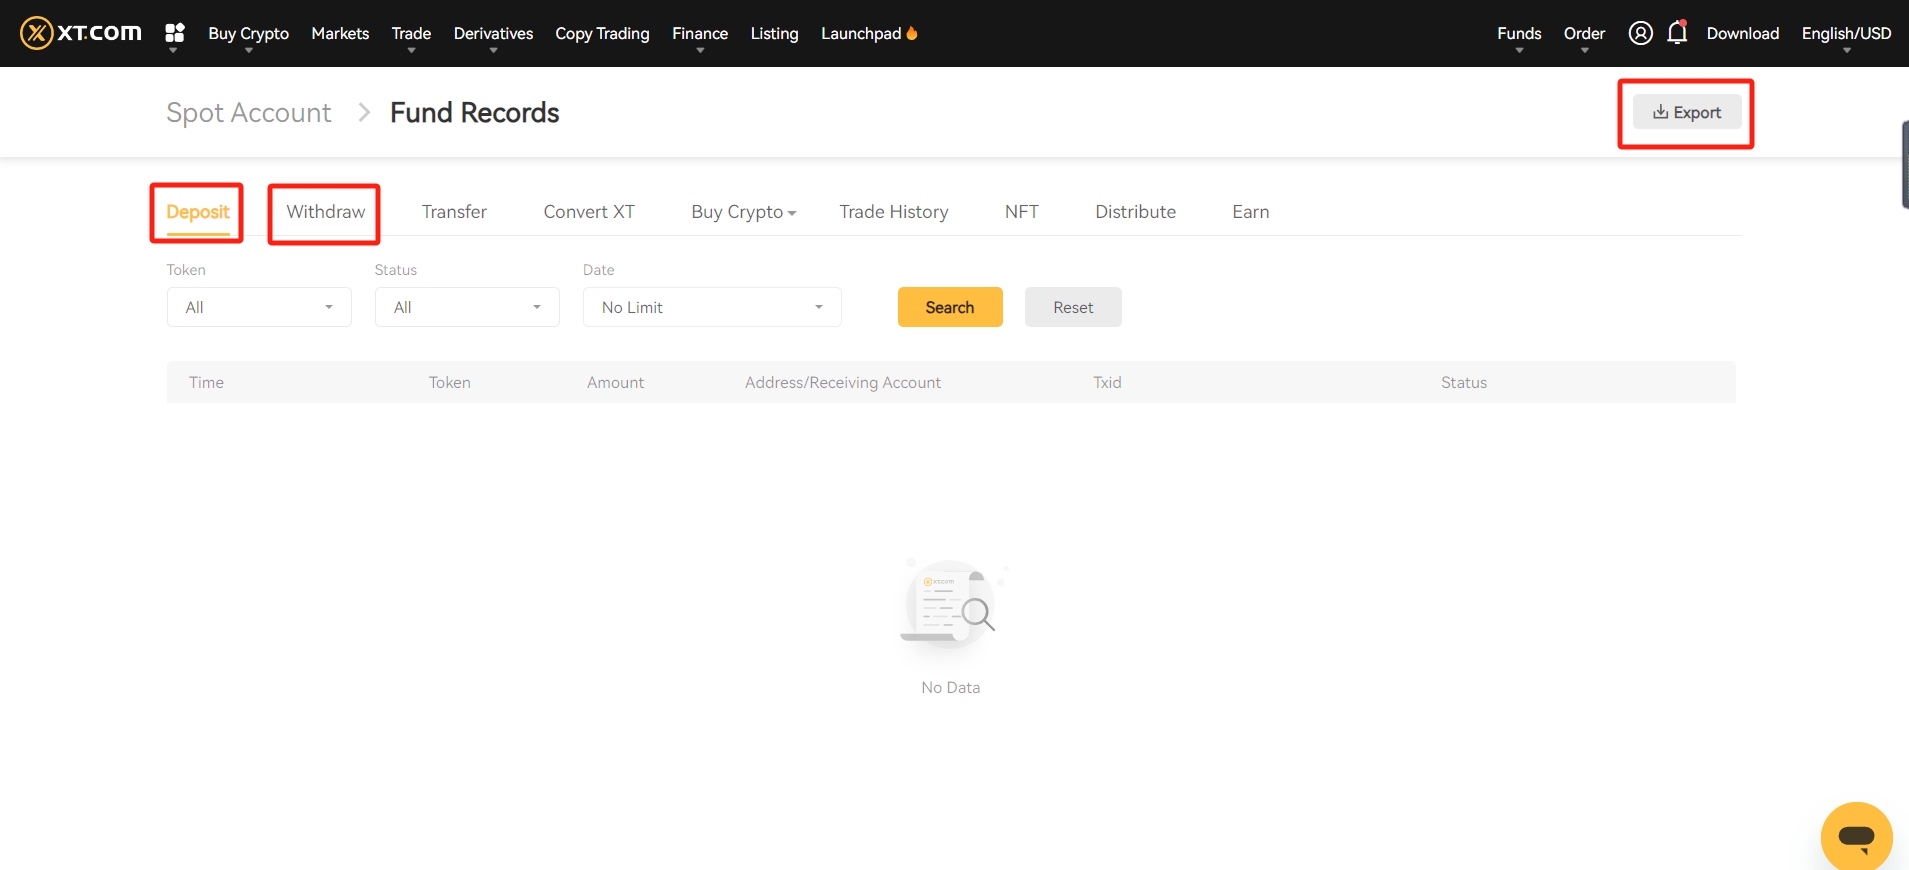The width and height of the screenshot is (1909, 870).
Task: Open the chat support bubble
Action: pyautogui.click(x=1856, y=836)
